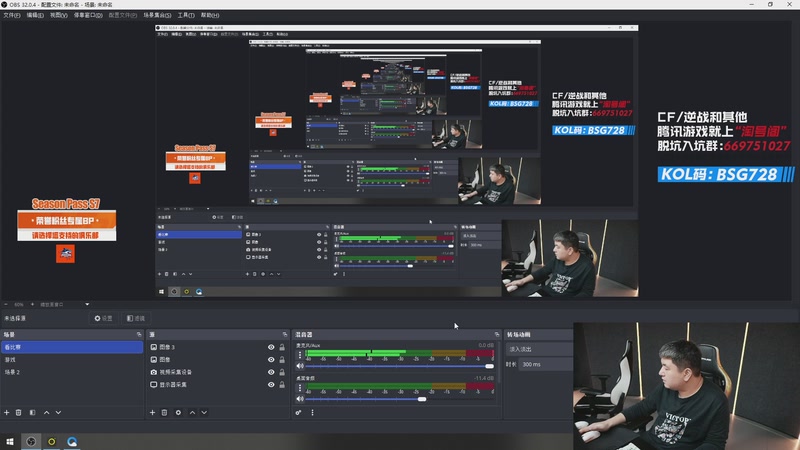Click the transition duration field 300 ms

click(546, 364)
